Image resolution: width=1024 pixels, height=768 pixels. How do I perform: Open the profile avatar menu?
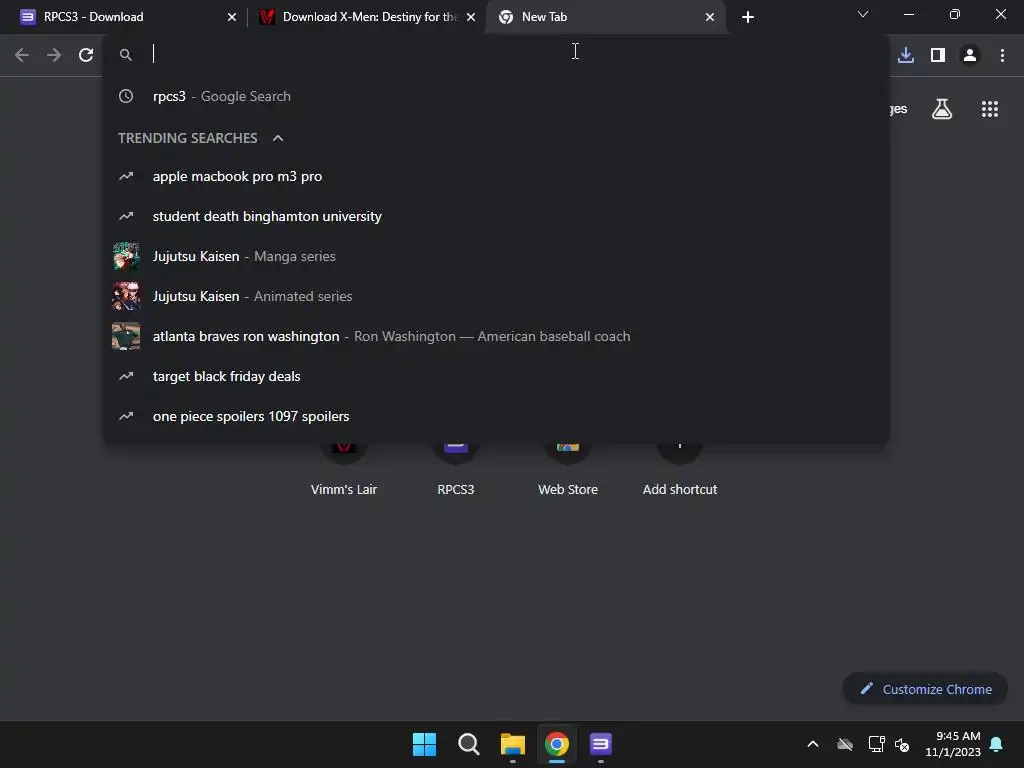click(970, 55)
